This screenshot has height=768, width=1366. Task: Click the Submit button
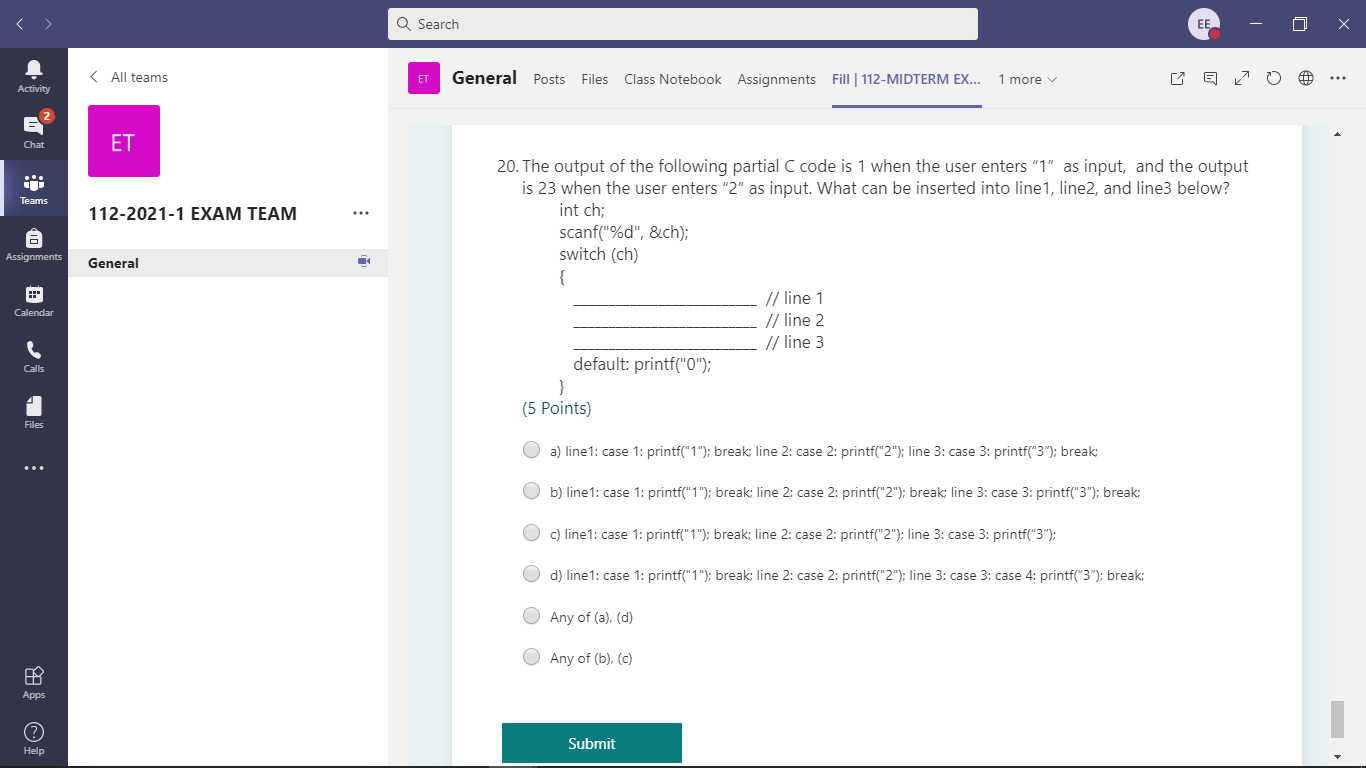[x=591, y=743]
